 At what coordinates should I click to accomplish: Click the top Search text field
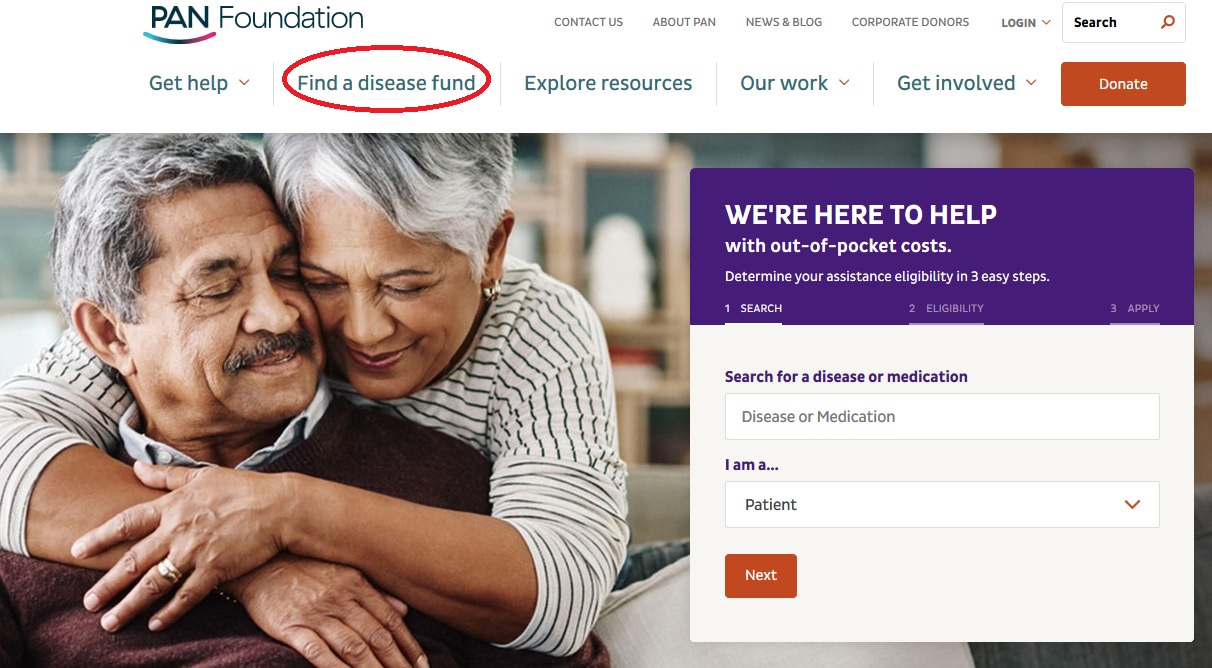pyautogui.click(x=1110, y=22)
